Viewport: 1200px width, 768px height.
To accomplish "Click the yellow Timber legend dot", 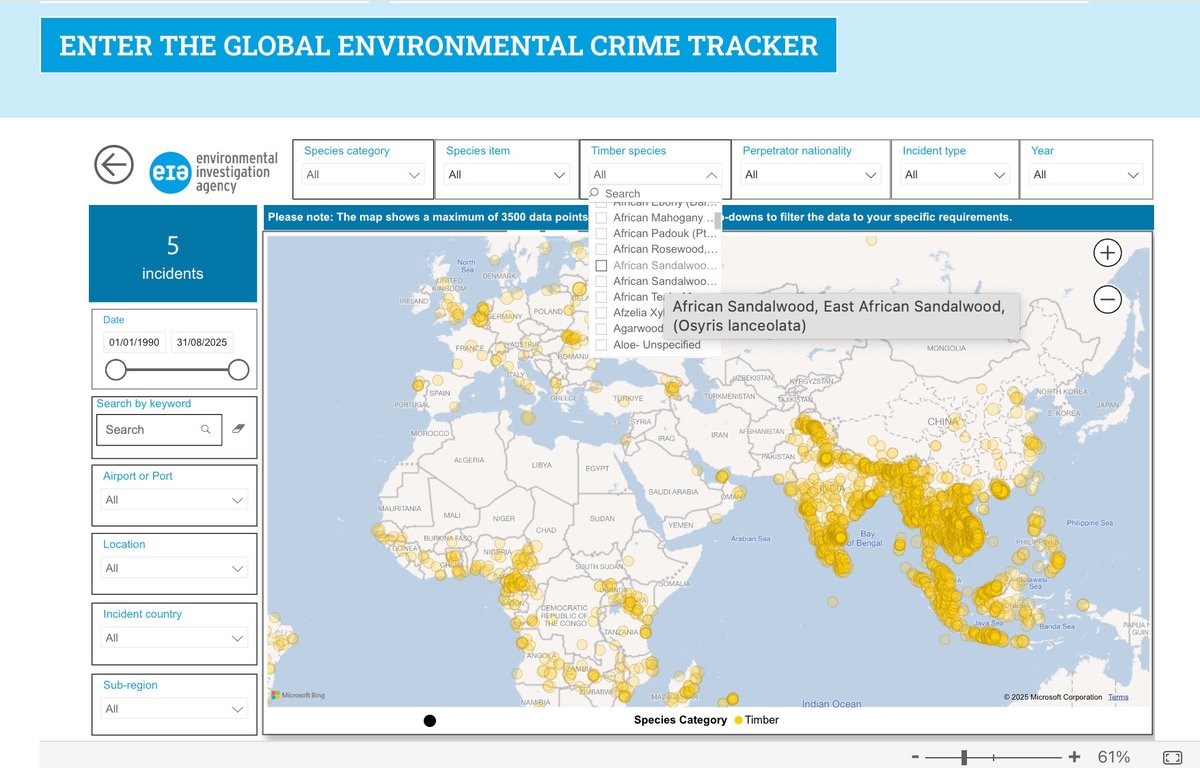I will pos(738,720).
